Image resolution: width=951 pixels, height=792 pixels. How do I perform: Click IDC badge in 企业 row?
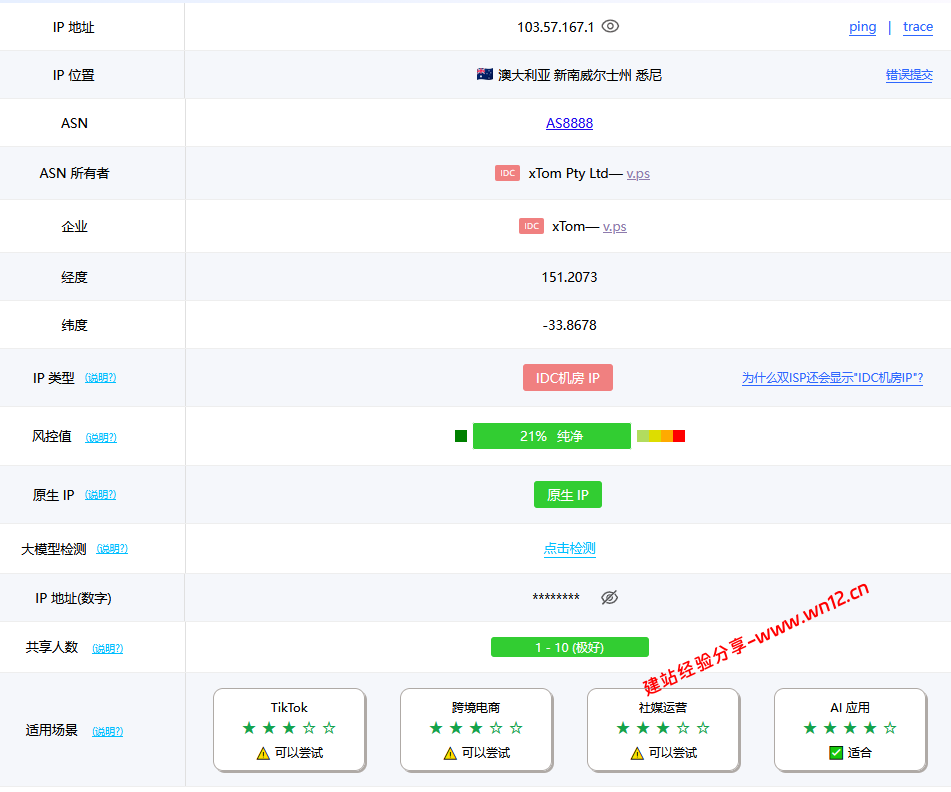click(x=531, y=226)
